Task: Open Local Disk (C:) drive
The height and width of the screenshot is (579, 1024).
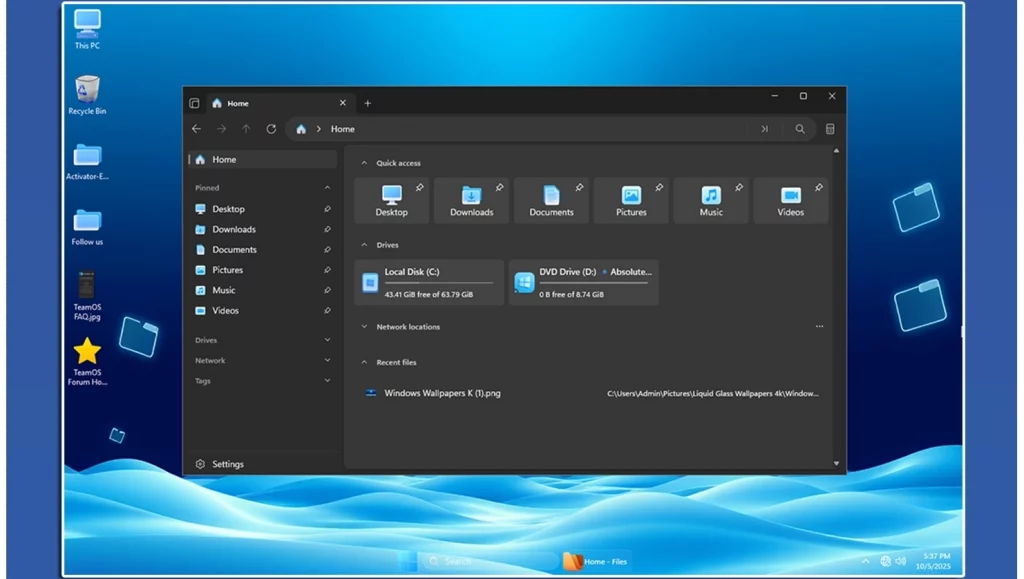Action: click(429, 282)
